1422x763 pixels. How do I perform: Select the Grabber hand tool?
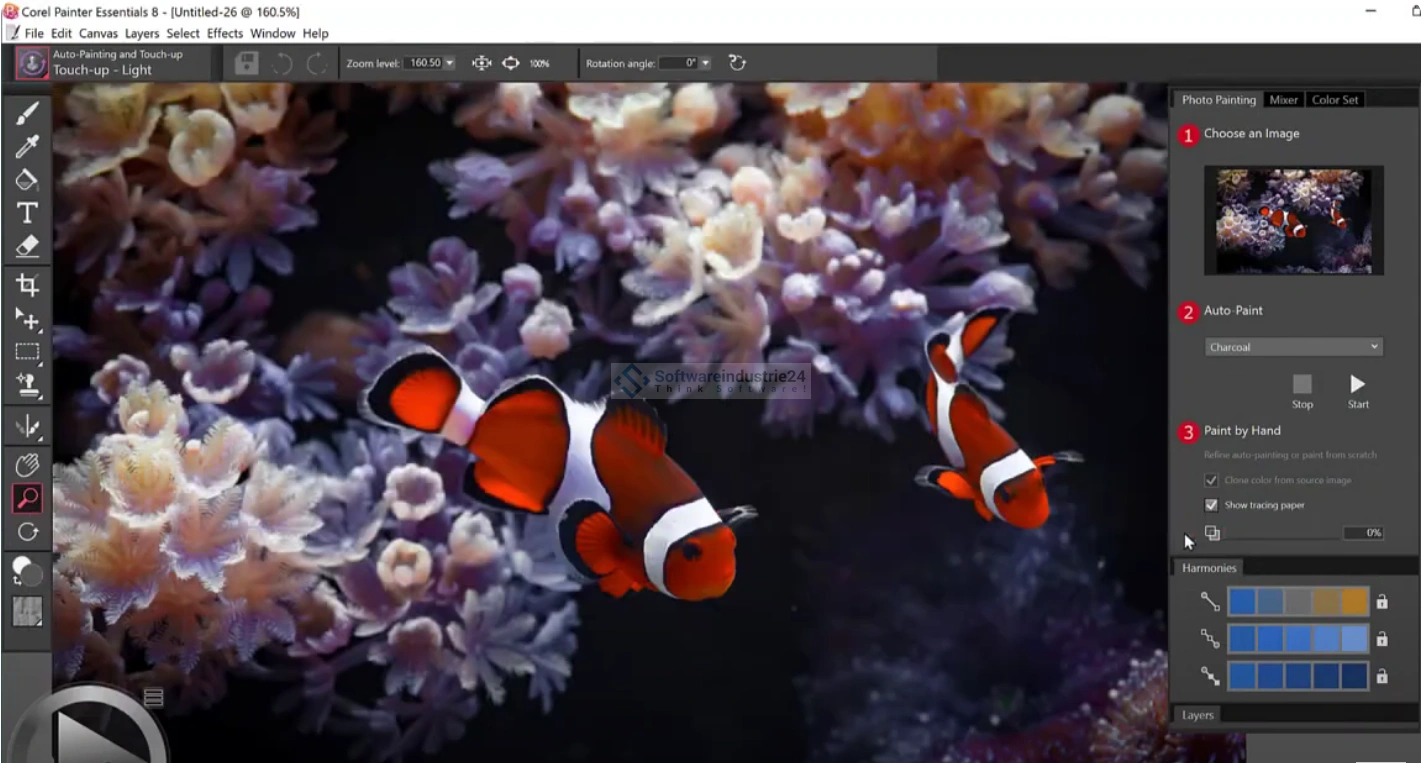pos(27,464)
